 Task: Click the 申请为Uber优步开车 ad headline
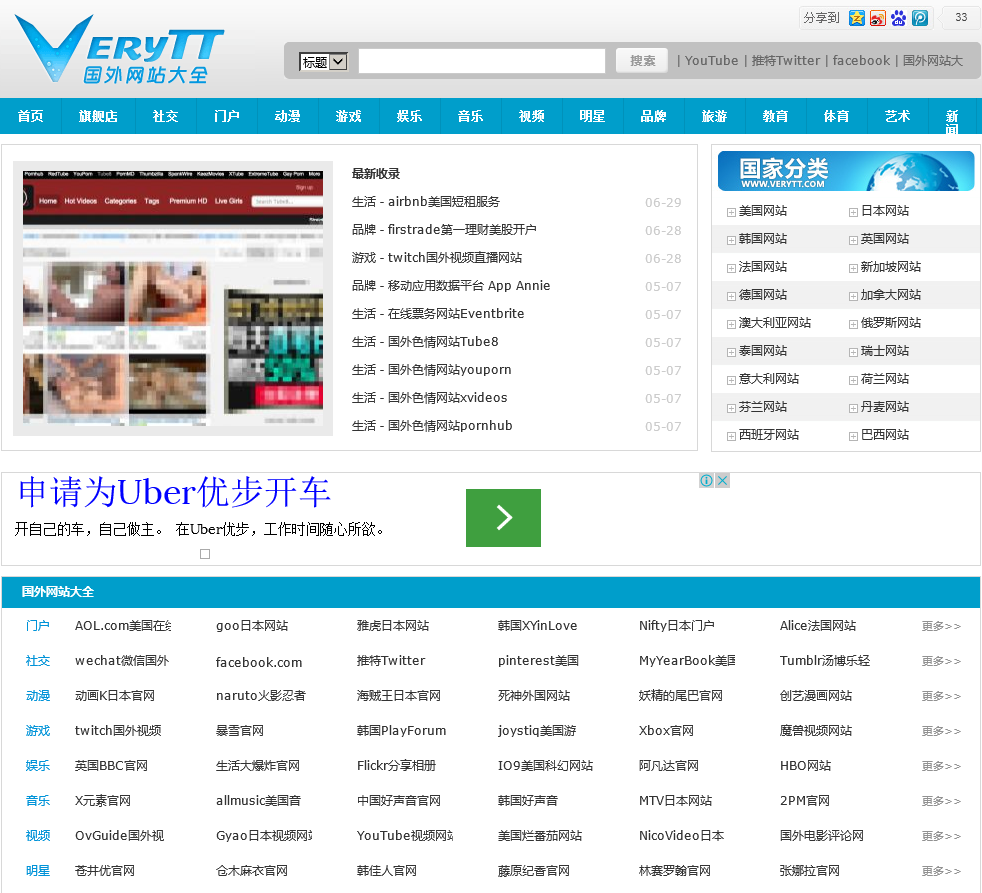[174, 492]
